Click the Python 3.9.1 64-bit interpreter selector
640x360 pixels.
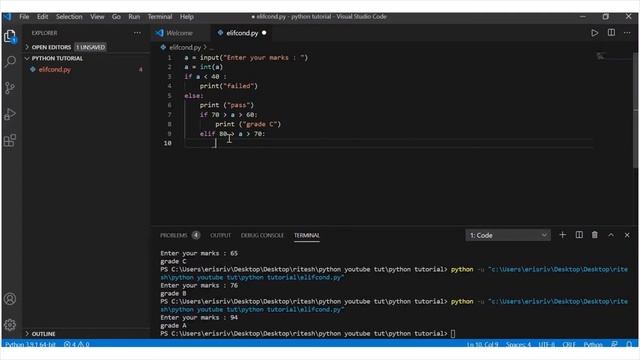pos(31,344)
